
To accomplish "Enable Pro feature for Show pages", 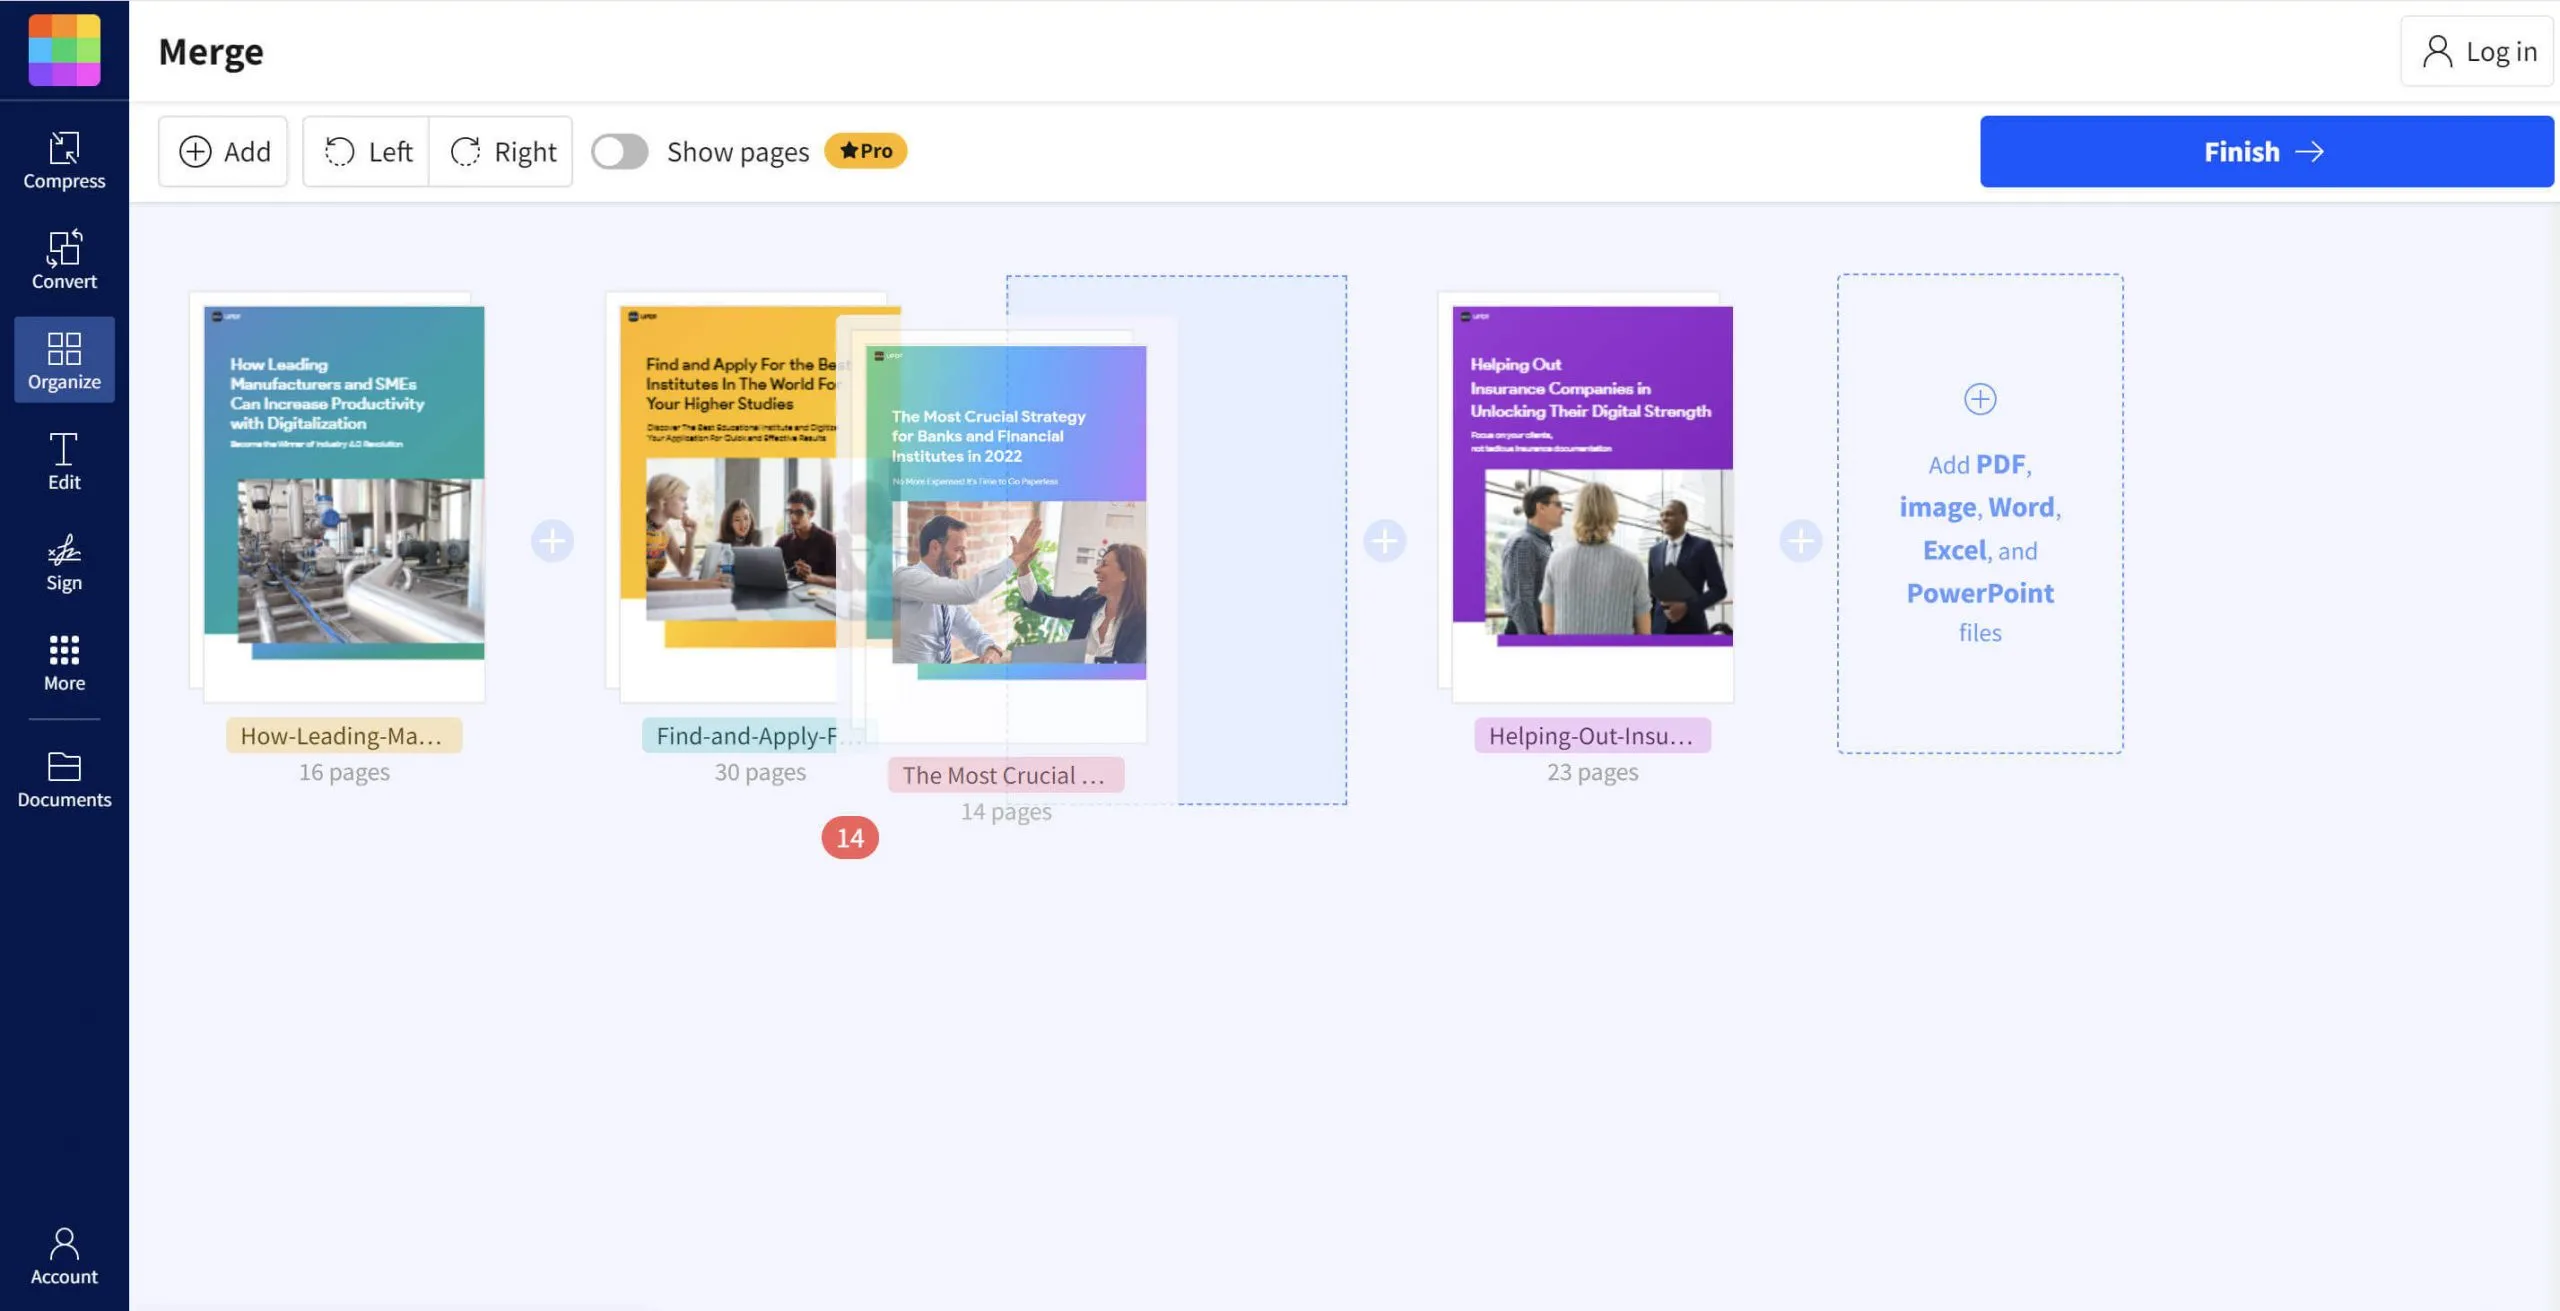I will tap(619, 150).
